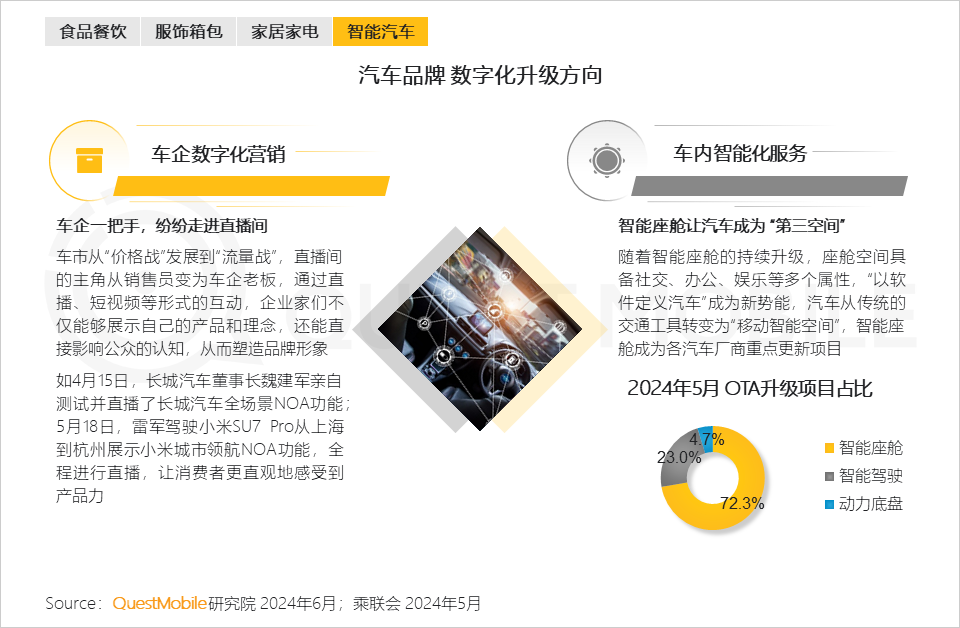Click the 4.7% donut chart label

pos(707,439)
